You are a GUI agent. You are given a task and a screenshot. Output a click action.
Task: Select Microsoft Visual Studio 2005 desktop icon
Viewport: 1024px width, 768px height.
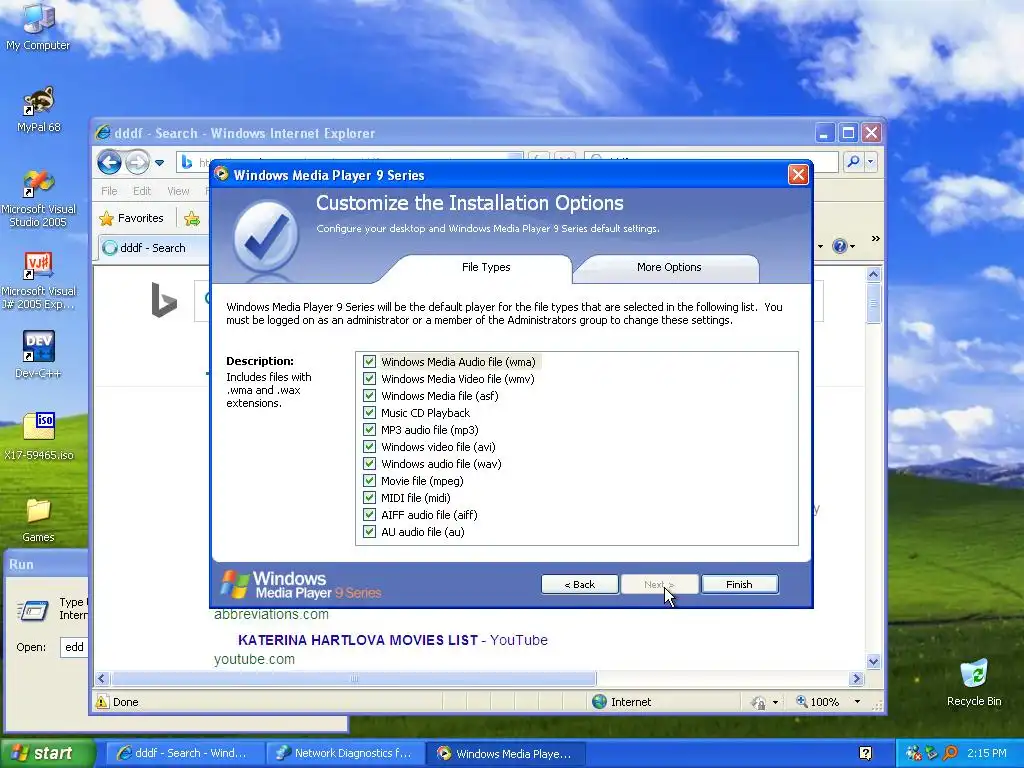point(38,198)
